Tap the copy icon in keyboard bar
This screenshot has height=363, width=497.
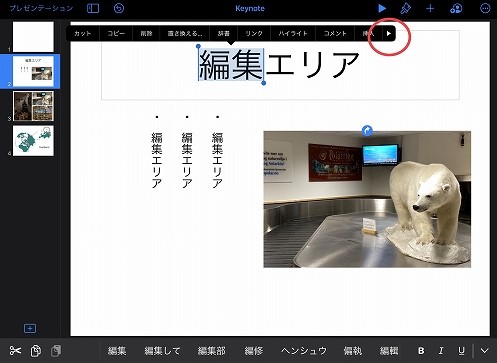point(36,351)
